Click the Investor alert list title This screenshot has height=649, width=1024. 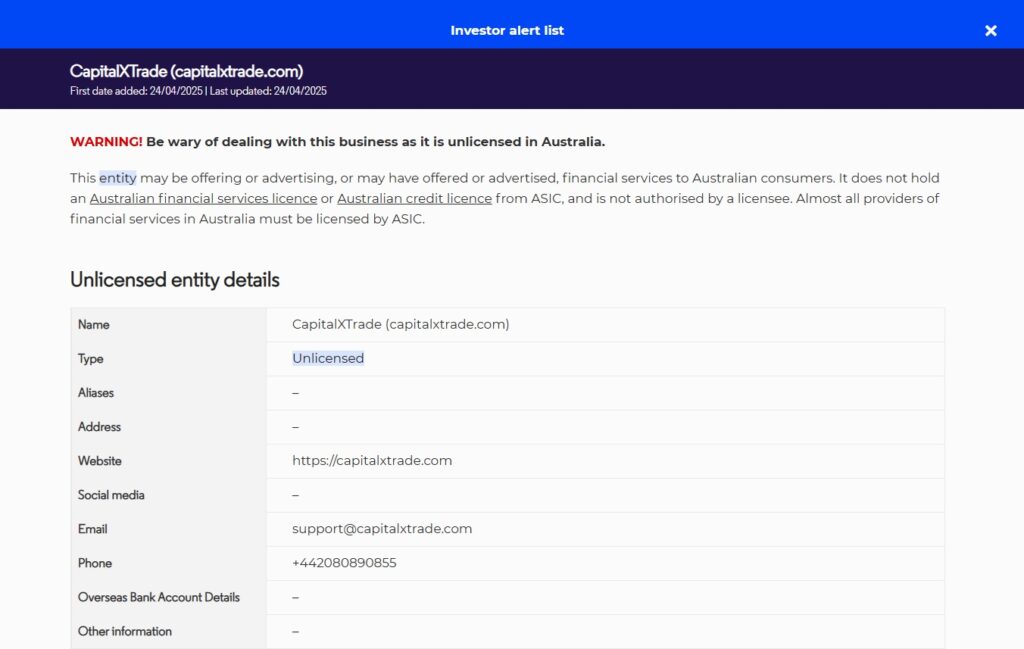(507, 31)
